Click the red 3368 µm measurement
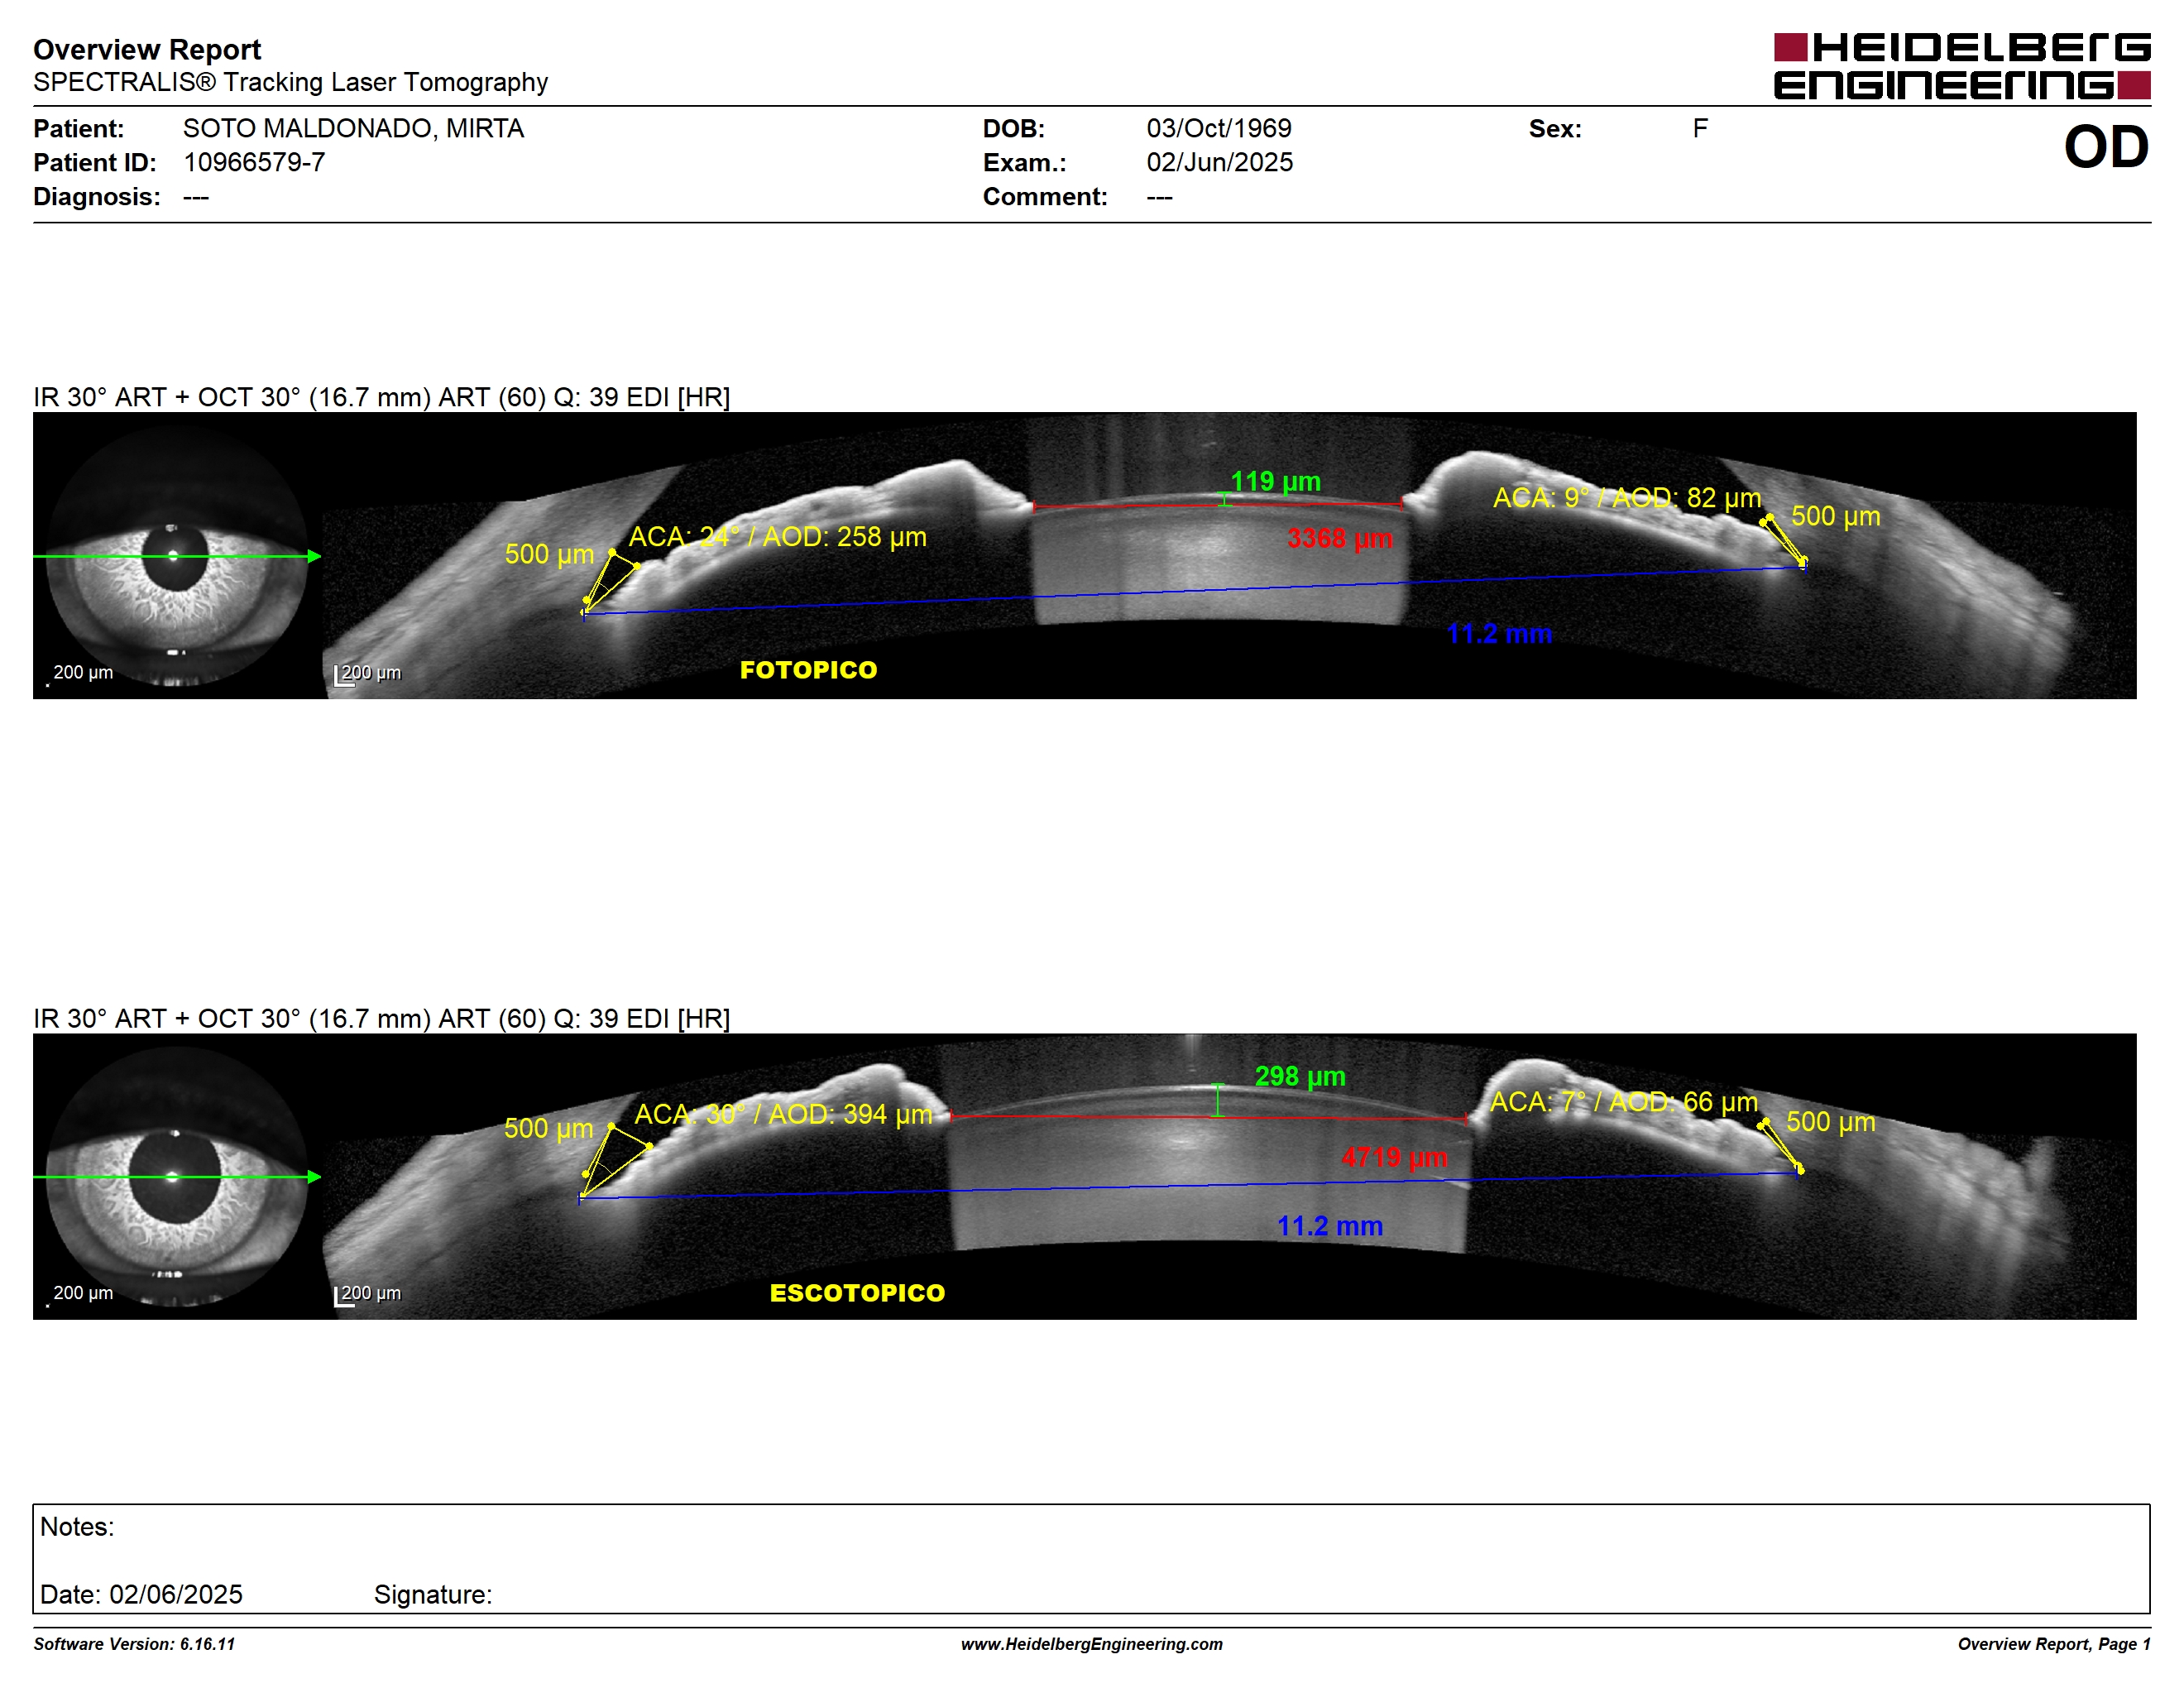This screenshot has height=1688, width=2184. click(x=1340, y=538)
